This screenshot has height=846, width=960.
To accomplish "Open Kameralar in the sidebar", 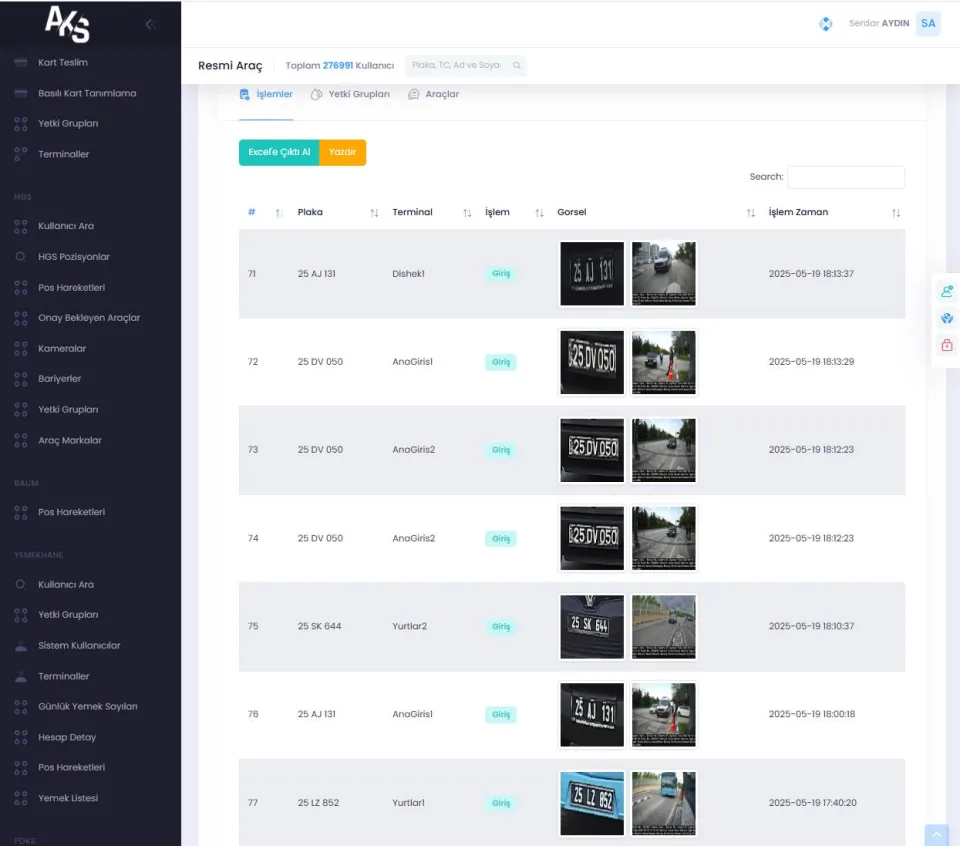I will [62, 348].
